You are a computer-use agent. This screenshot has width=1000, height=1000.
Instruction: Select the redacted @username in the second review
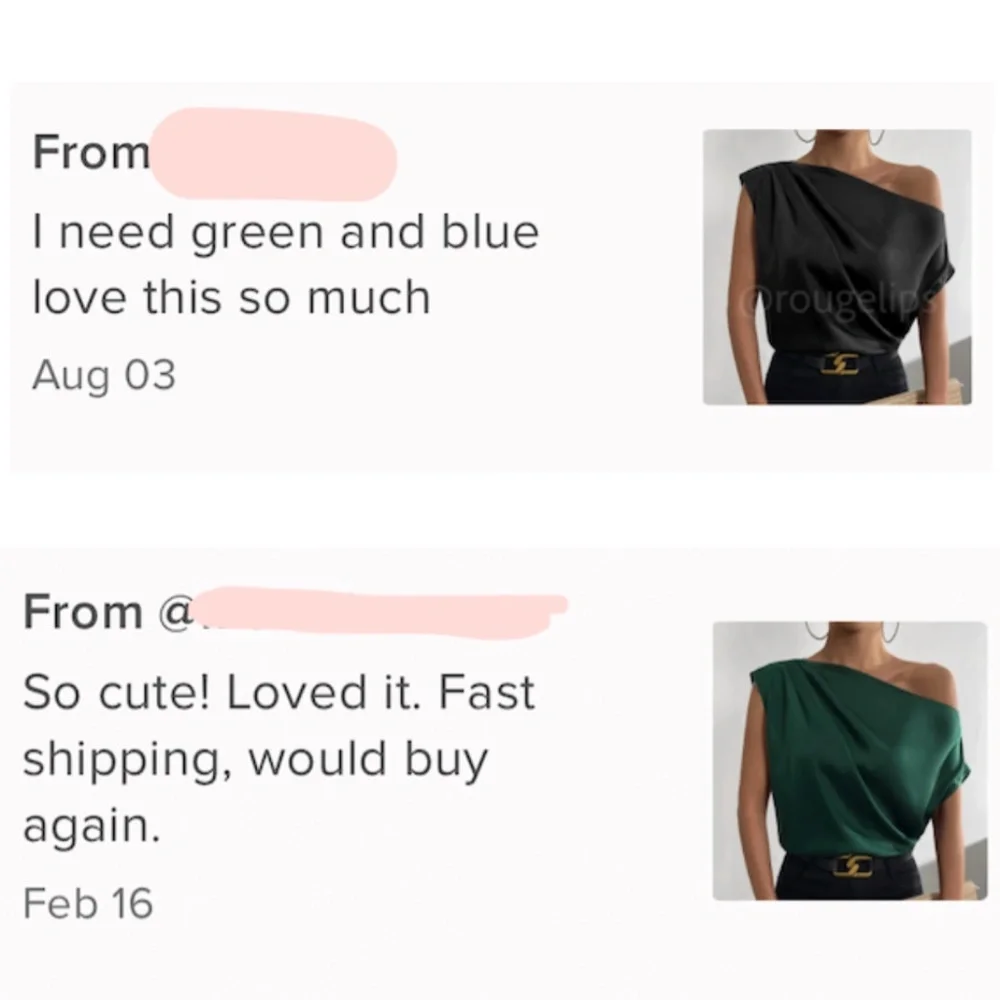(380, 608)
